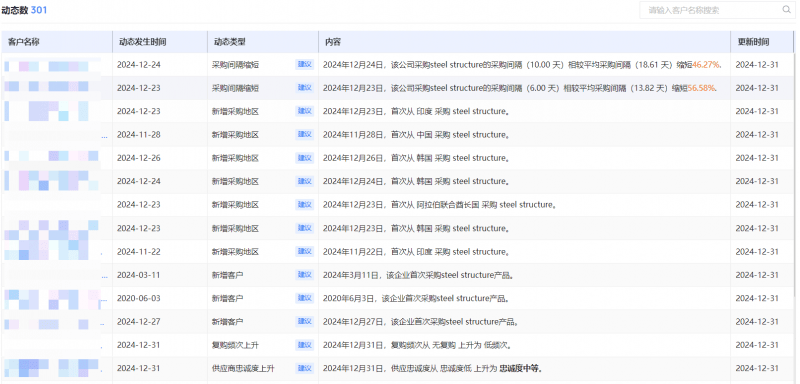Click the 动态数 301 count label

(24, 10)
